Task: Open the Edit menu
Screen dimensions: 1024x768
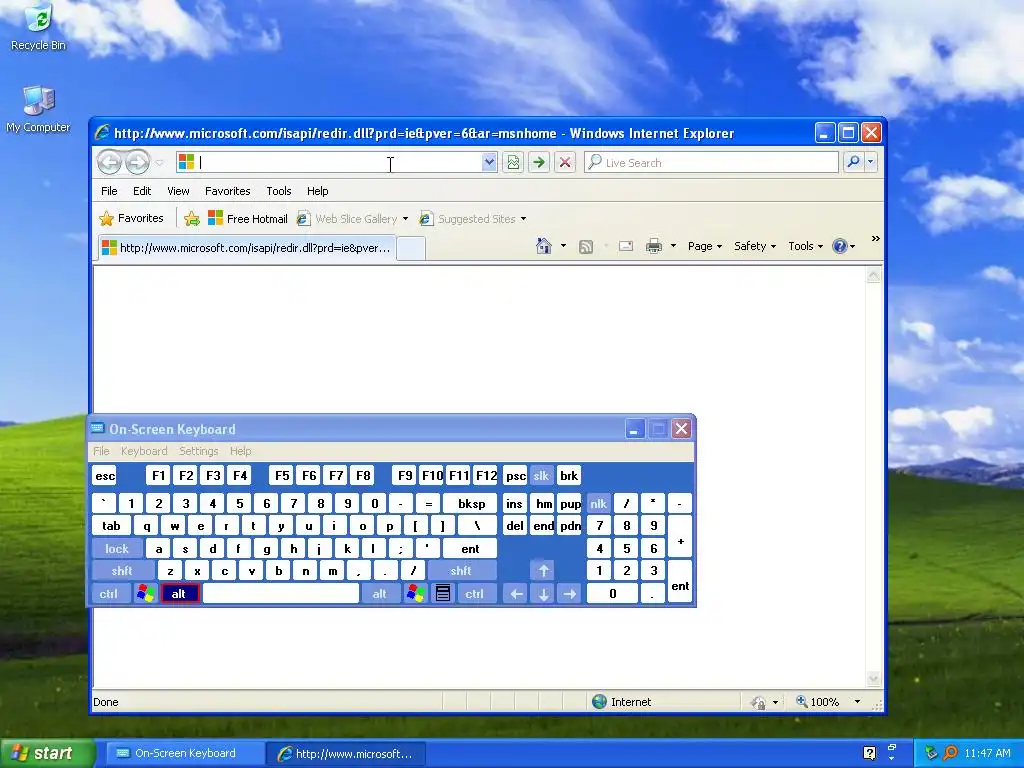Action: click(142, 191)
